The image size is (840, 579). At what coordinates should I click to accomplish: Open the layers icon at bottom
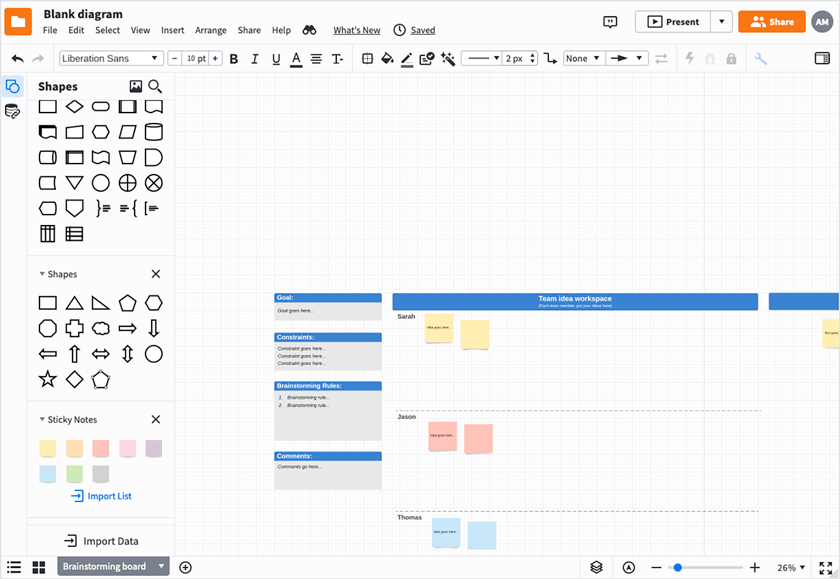596,567
